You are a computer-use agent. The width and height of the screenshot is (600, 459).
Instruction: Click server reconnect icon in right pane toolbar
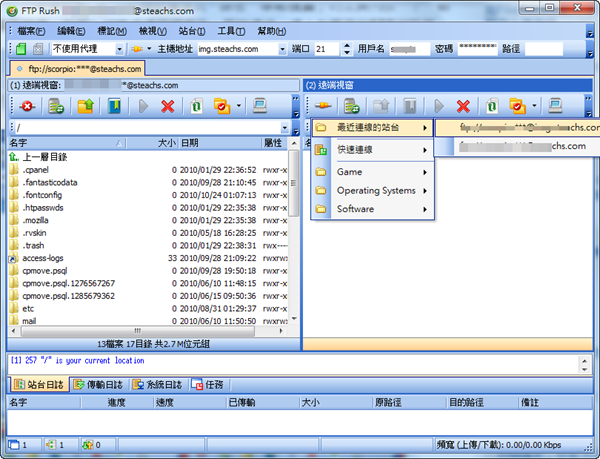(x=352, y=106)
